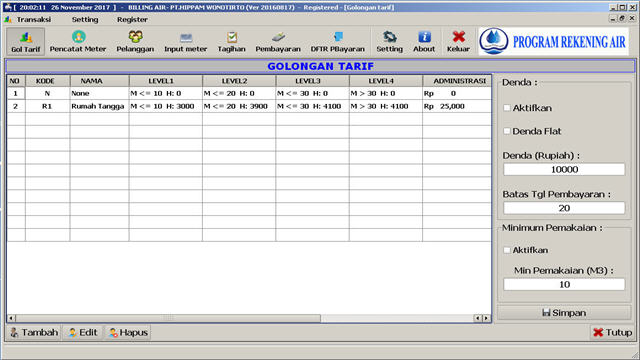Open the Gol Tarif toolbar icon
The image size is (640, 360).
(25, 41)
